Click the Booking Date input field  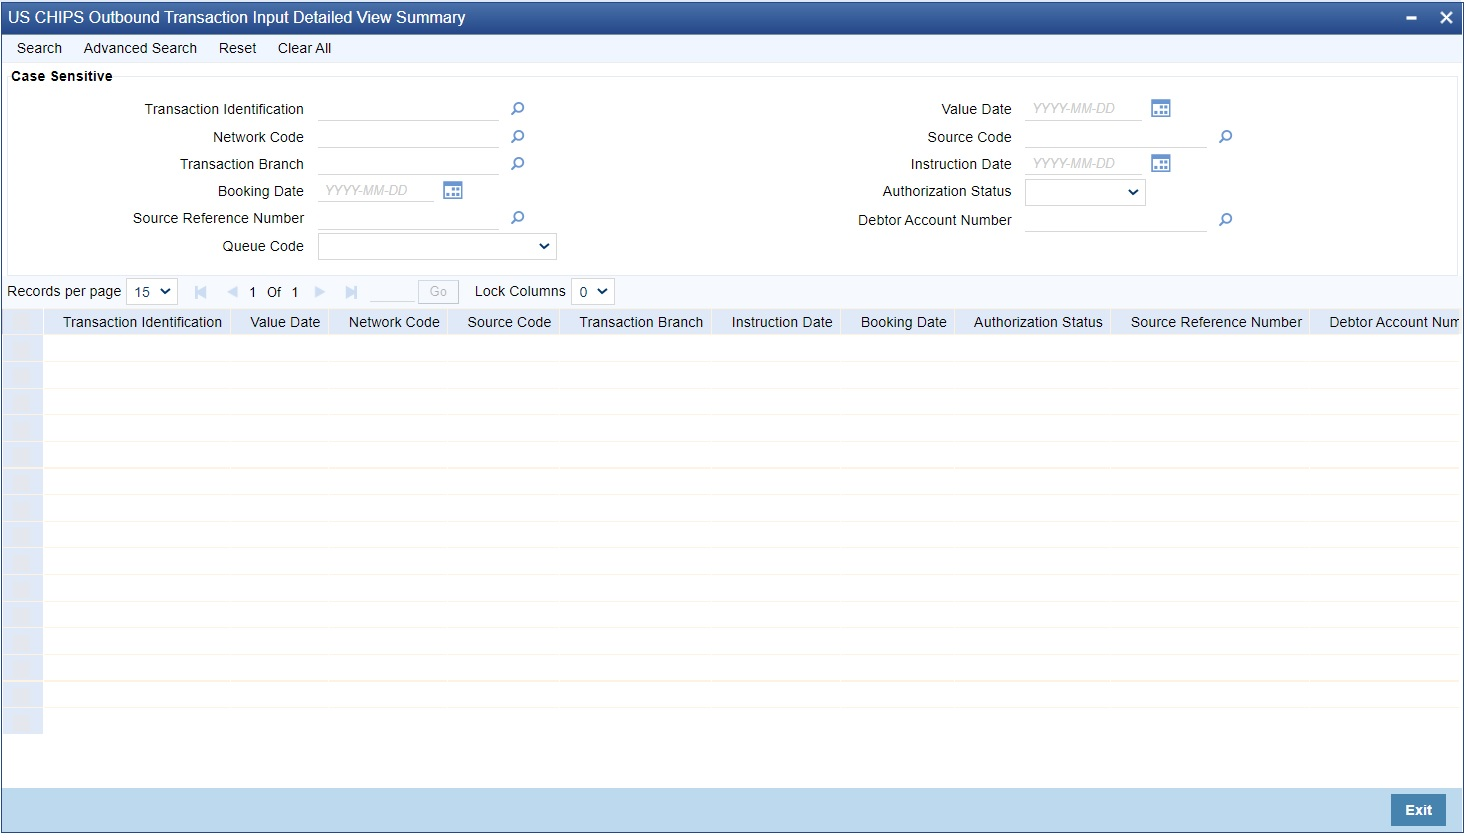pyautogui.click(x=377, y=191)
